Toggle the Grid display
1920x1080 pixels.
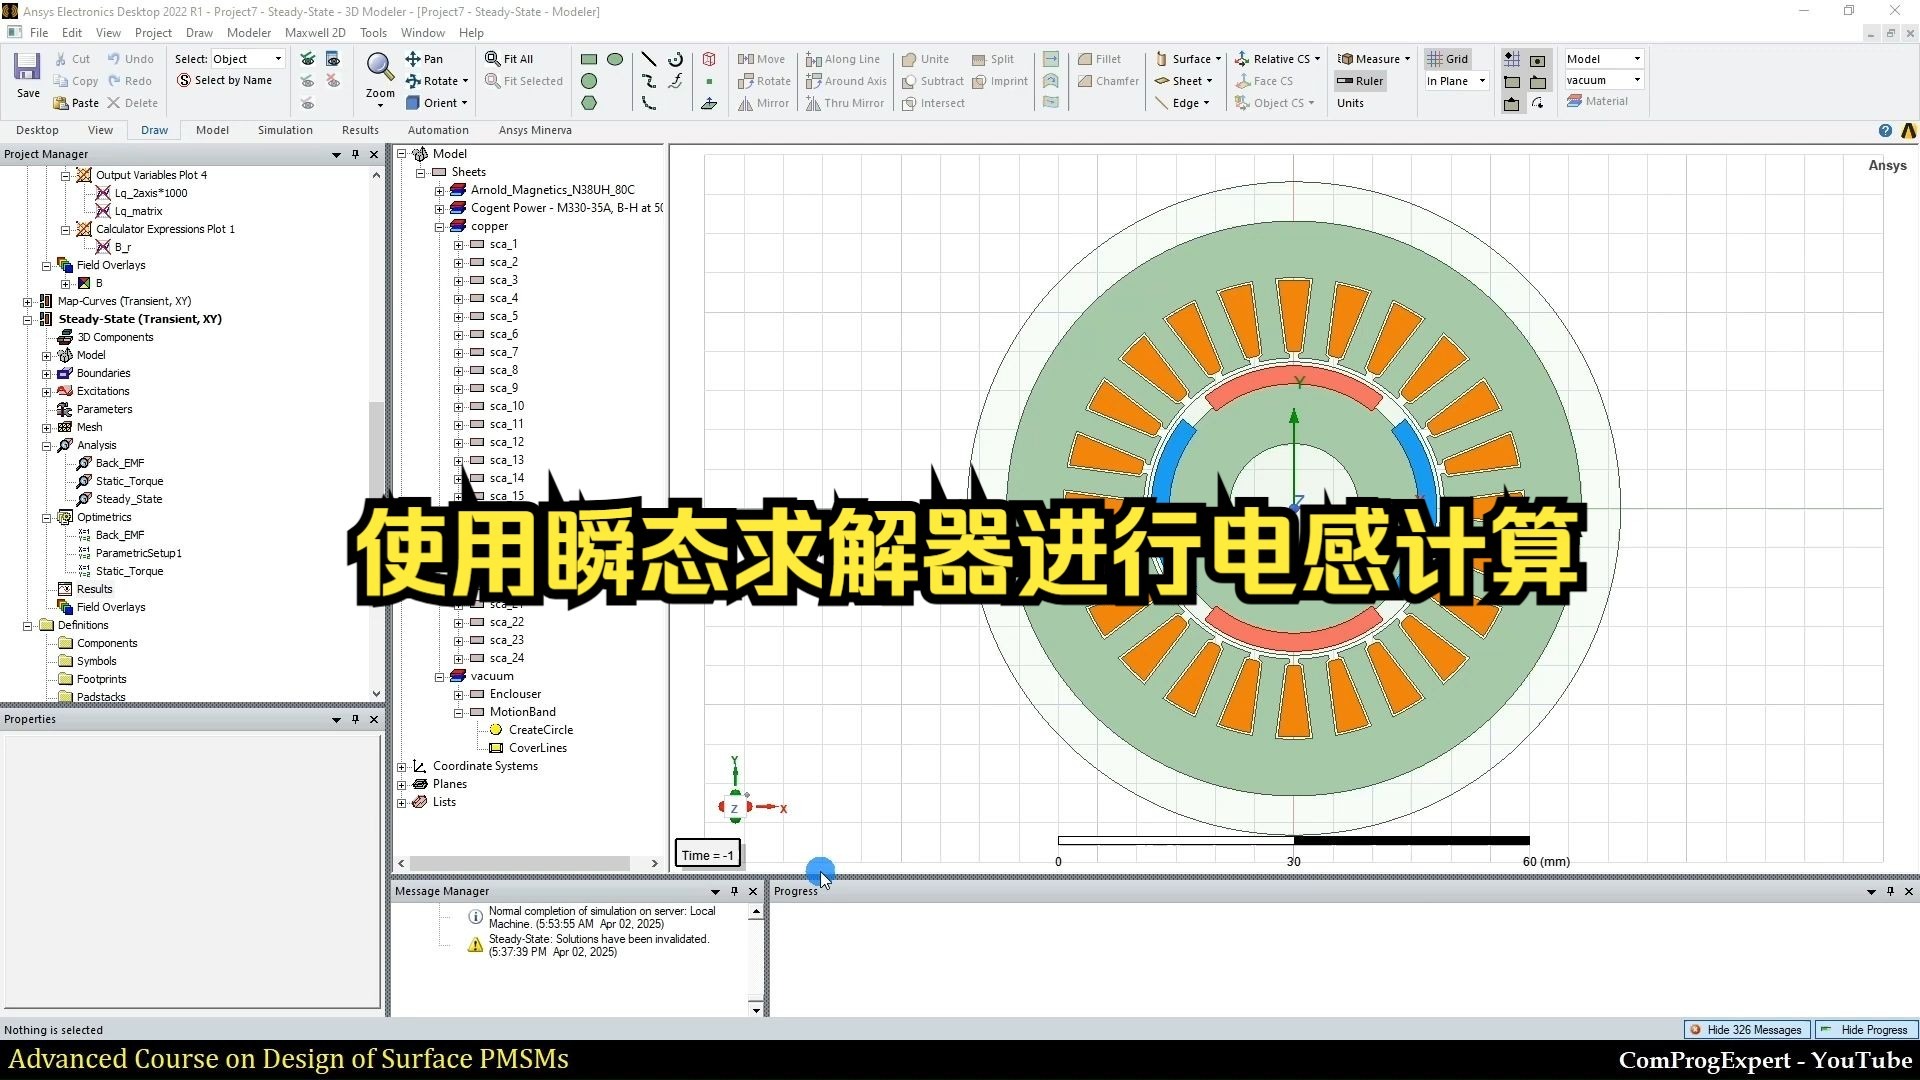(x=1447, y=59)
